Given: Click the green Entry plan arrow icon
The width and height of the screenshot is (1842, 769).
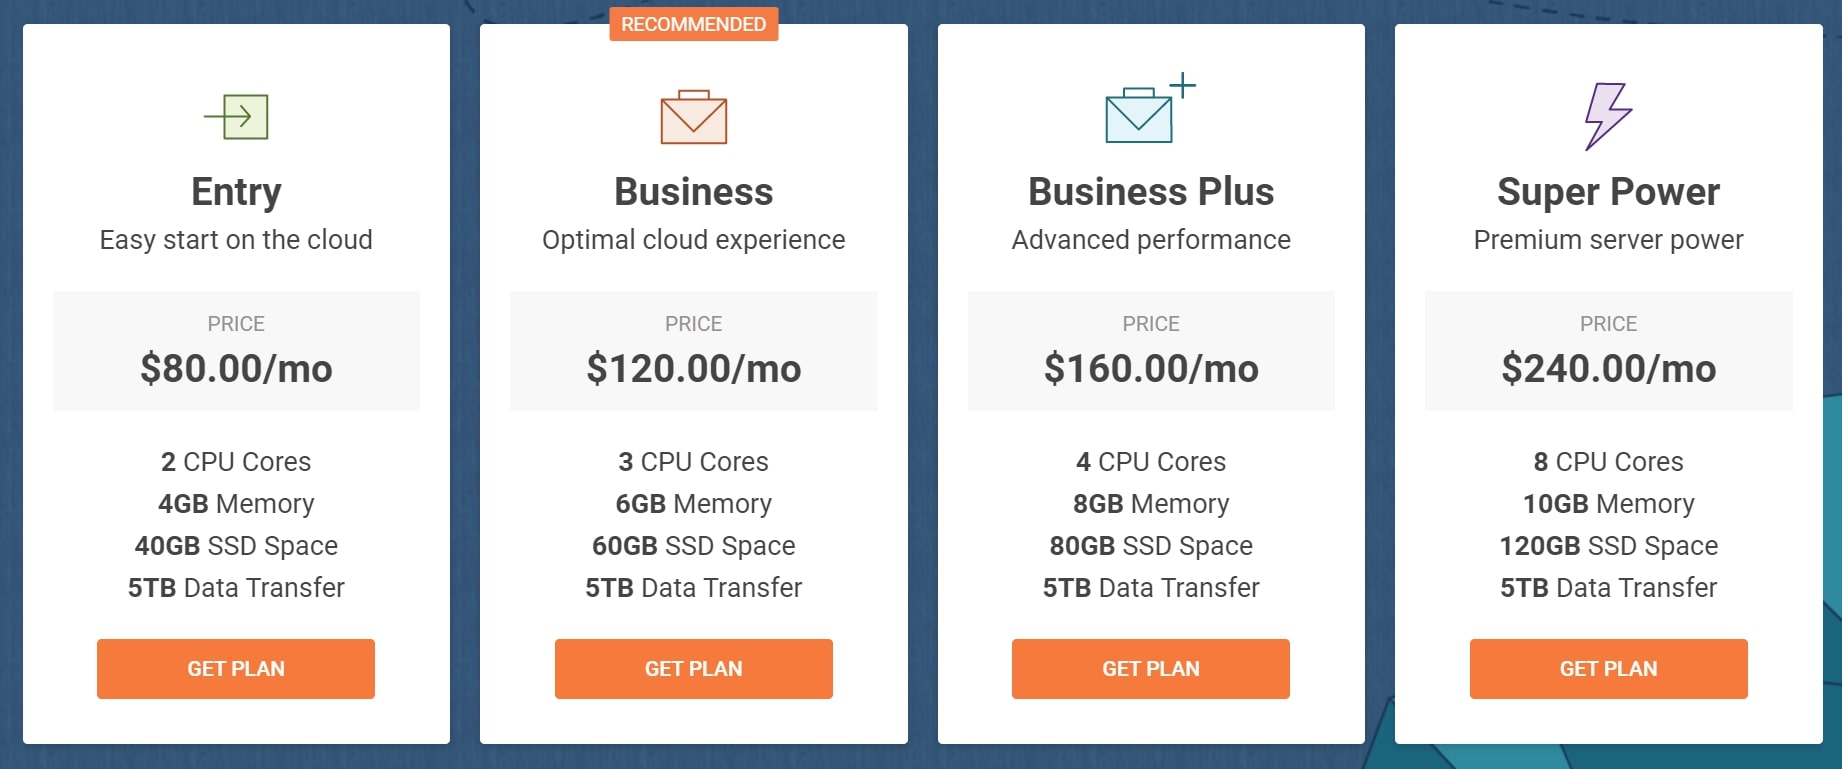Looking at the screenshot, I should [x=236, y=117].
